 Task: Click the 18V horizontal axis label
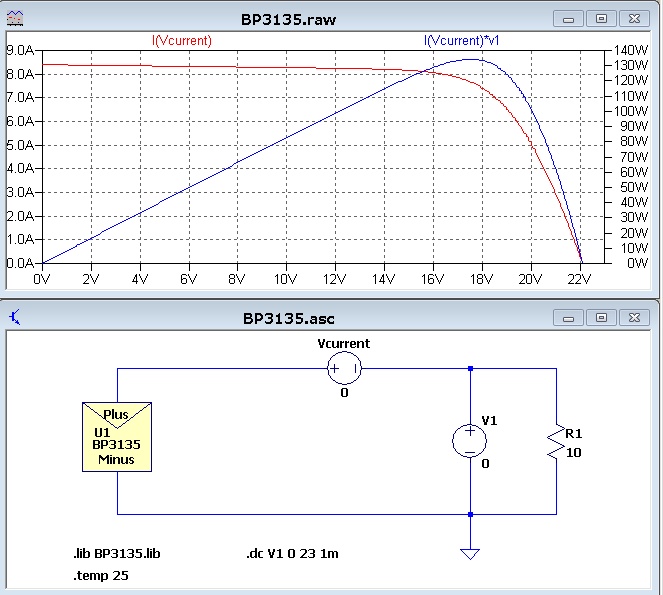(x=482, y=279)
